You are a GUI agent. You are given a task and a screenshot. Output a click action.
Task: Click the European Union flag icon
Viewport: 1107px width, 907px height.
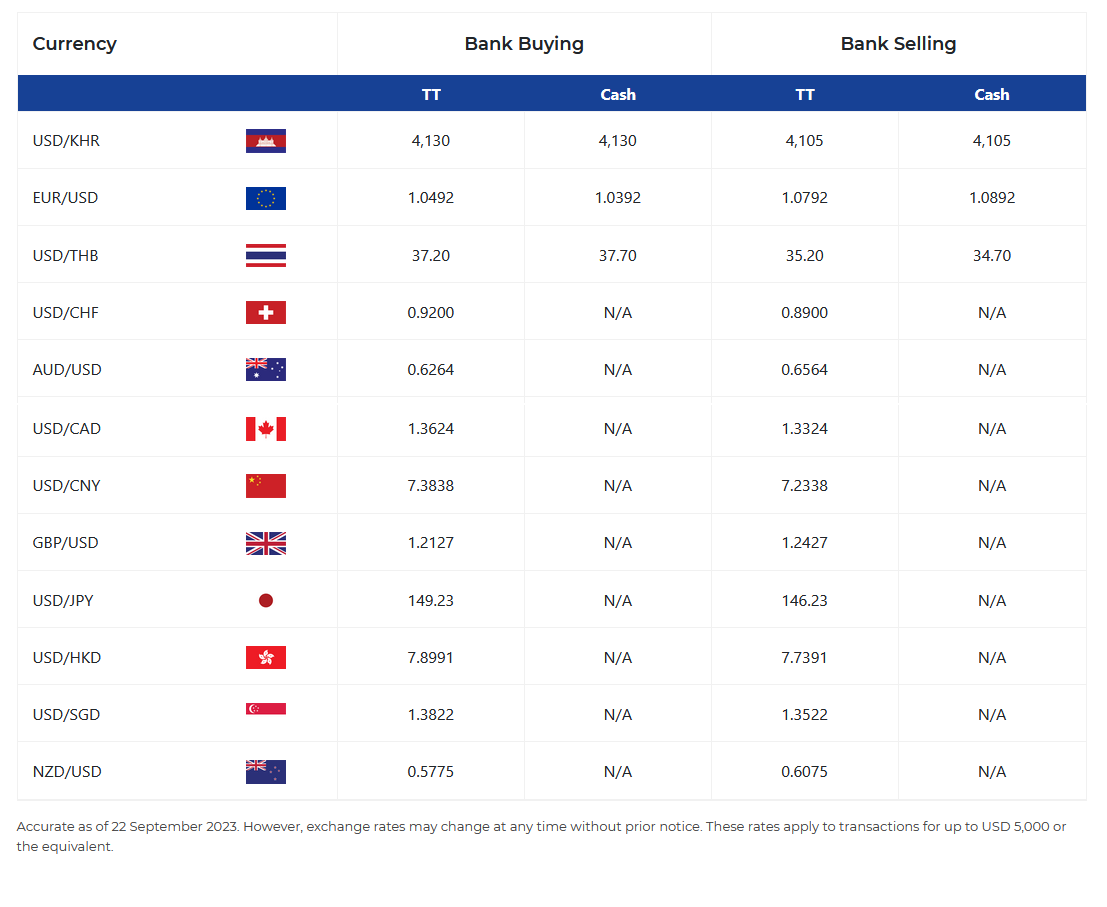click(266, 198)
